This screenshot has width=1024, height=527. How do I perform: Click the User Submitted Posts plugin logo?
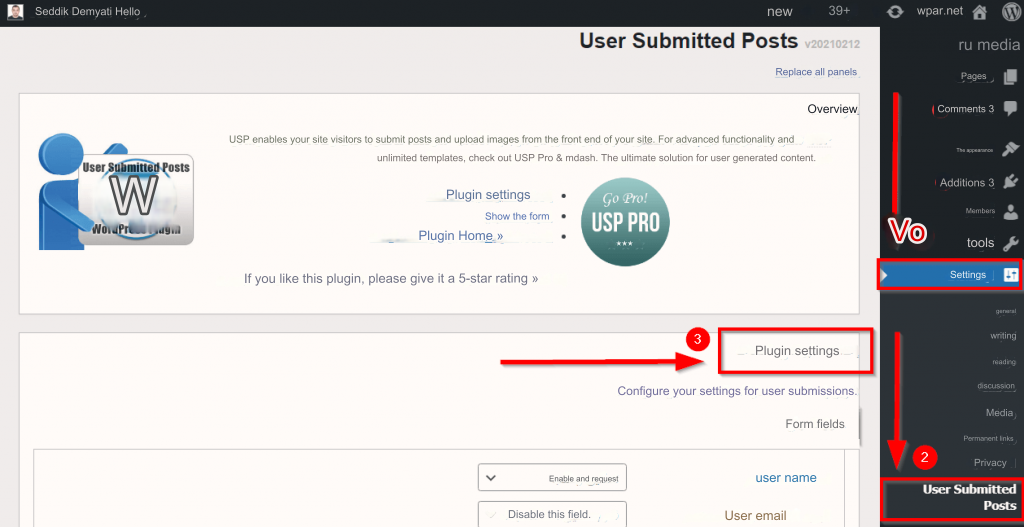tap(116, 191)
